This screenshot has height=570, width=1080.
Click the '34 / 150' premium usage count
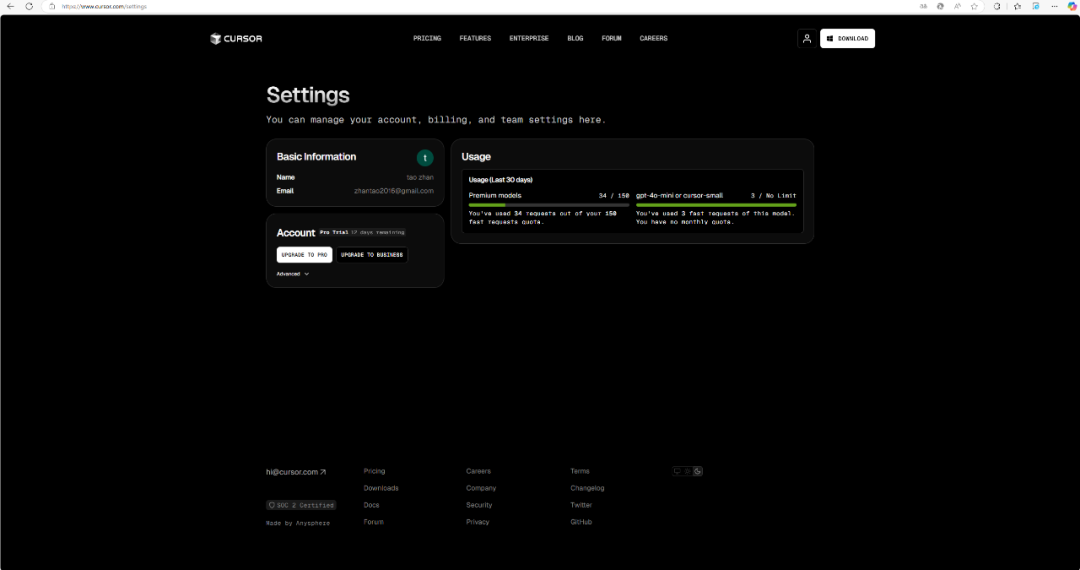pyautogui.click(x=614, y=196)
